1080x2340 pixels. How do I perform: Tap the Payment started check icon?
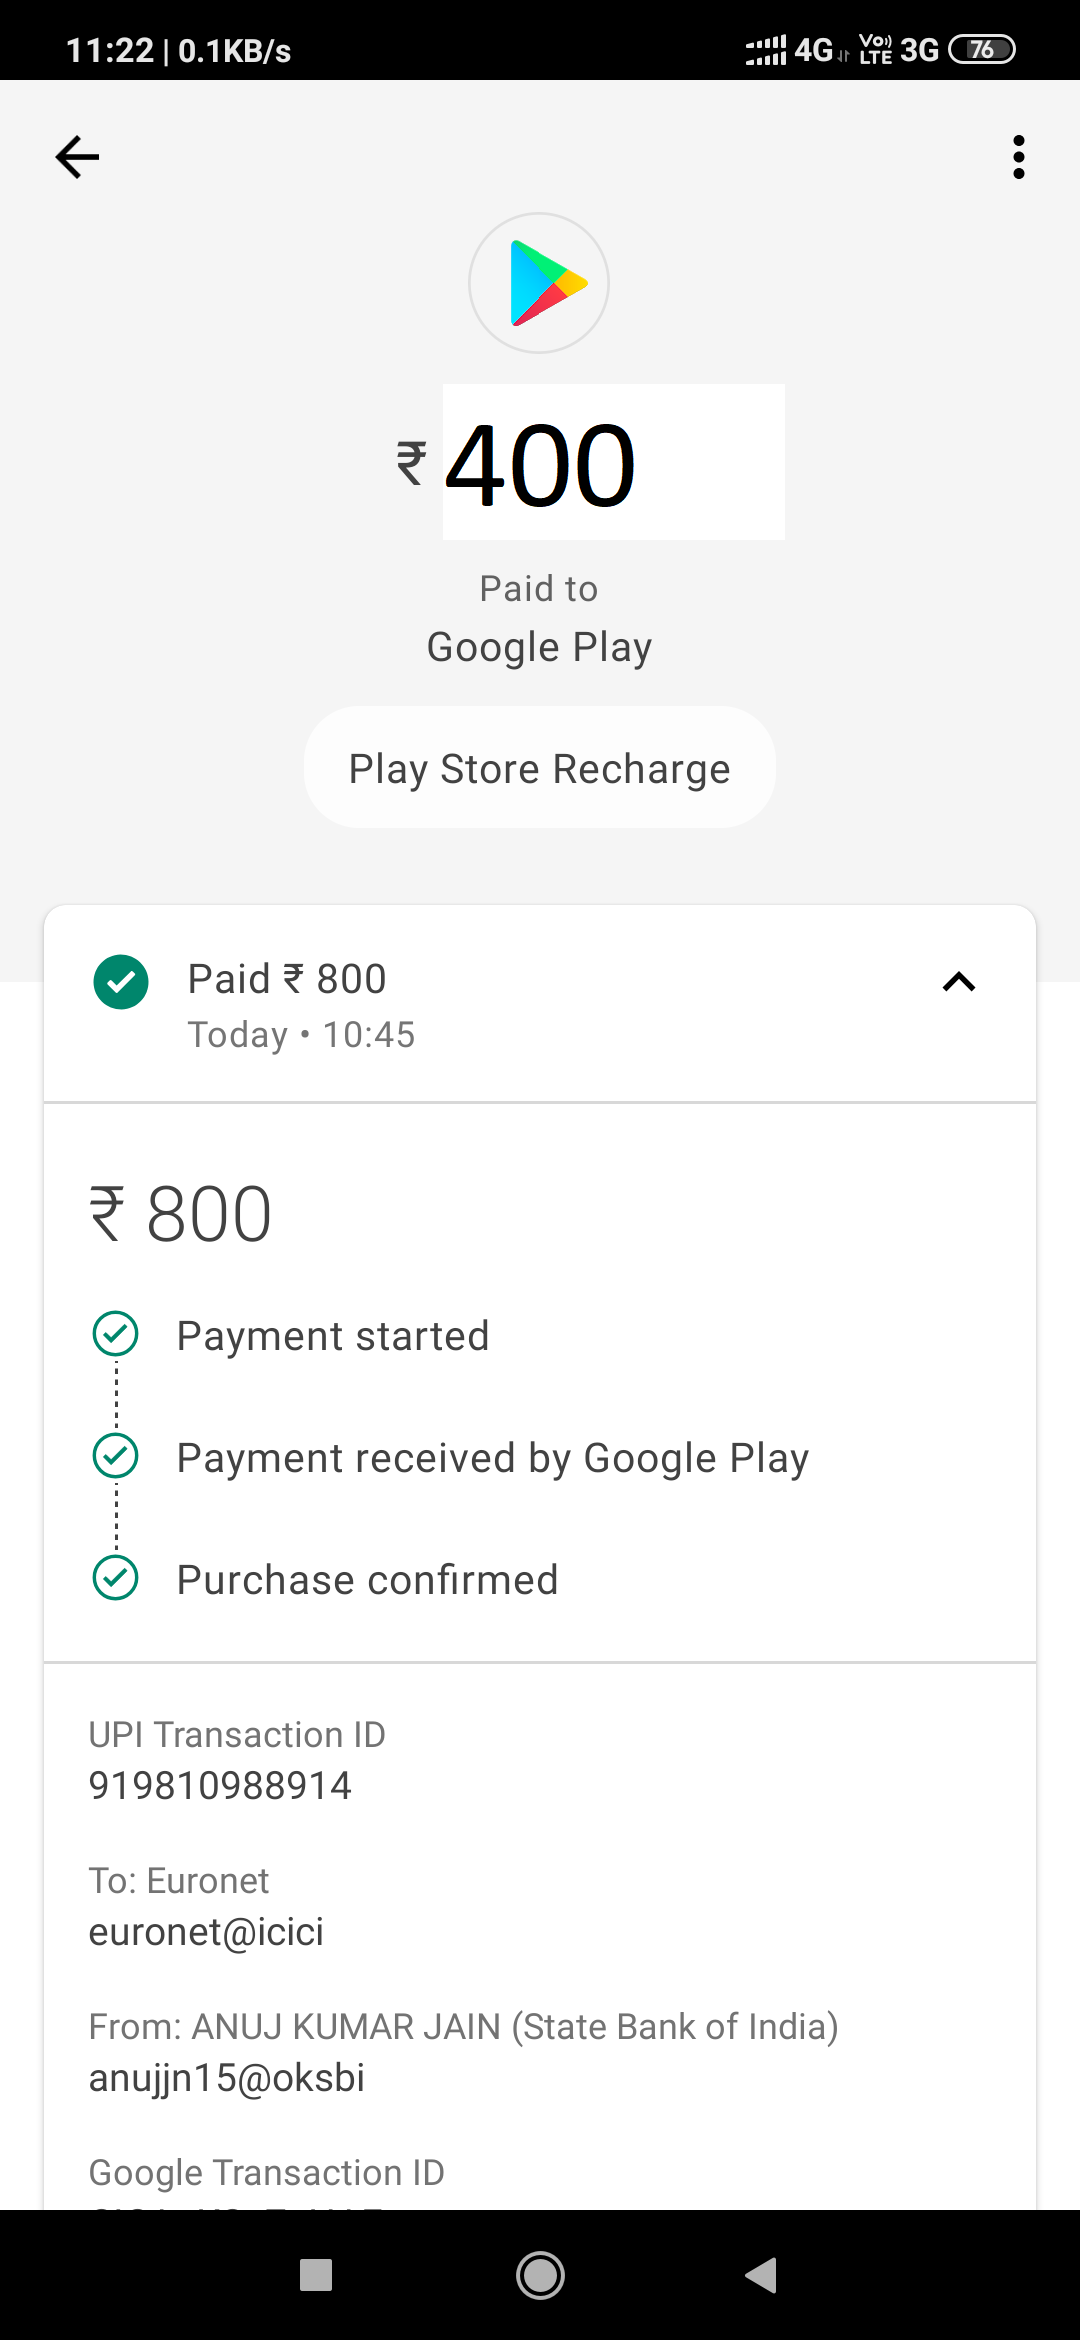tap(116, 1334)
